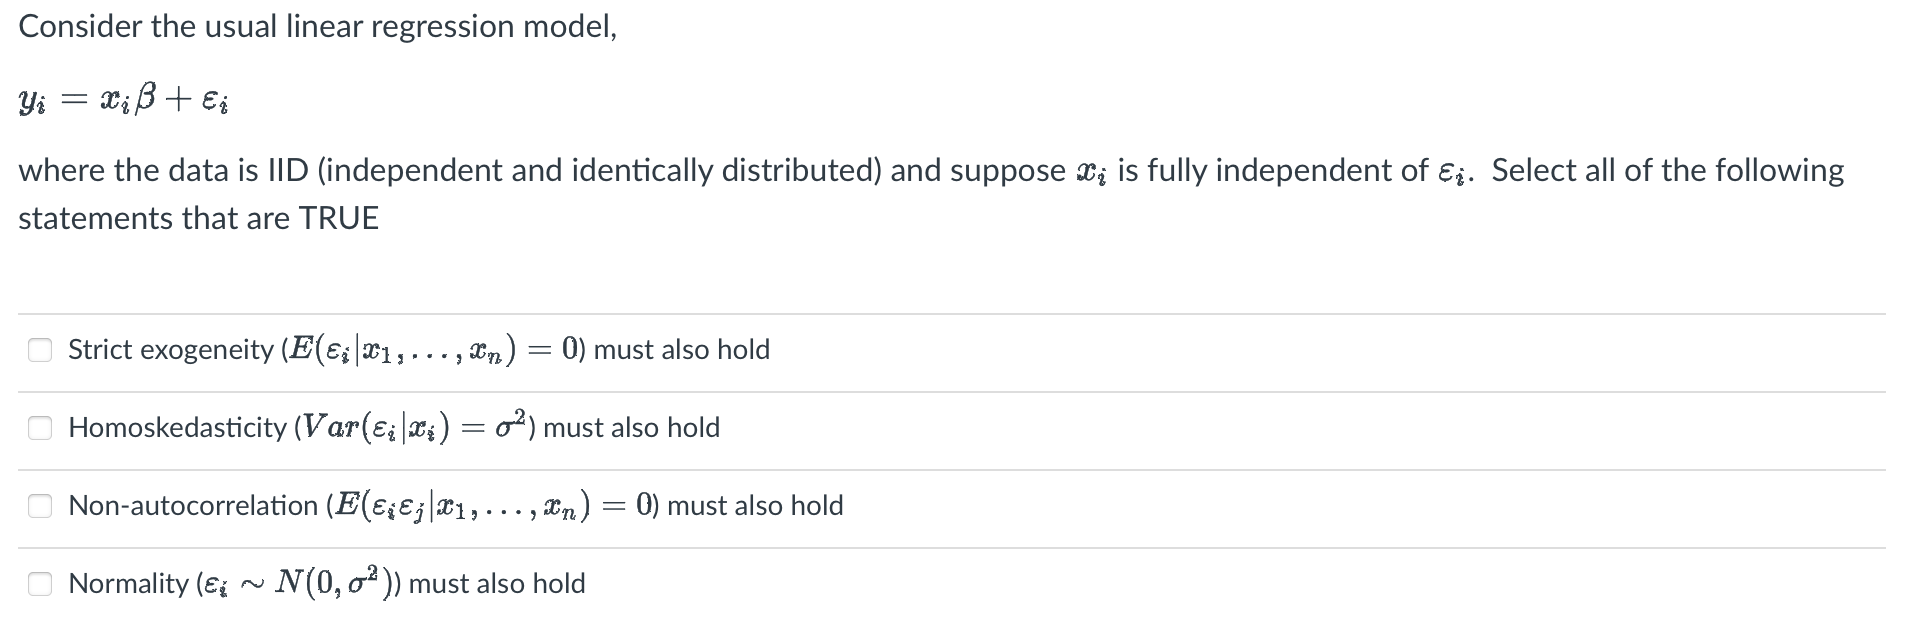Click the 'Select all of the following' instruction text
The height and width of the screenshot is (624, 1906).
tap(1668, 171)
